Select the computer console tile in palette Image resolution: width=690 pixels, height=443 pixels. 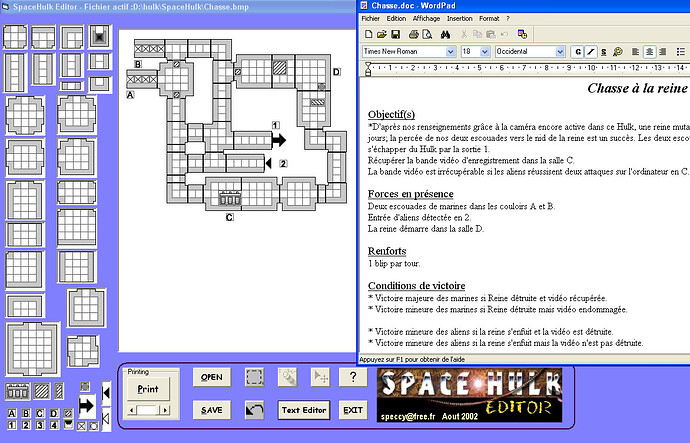18,391
